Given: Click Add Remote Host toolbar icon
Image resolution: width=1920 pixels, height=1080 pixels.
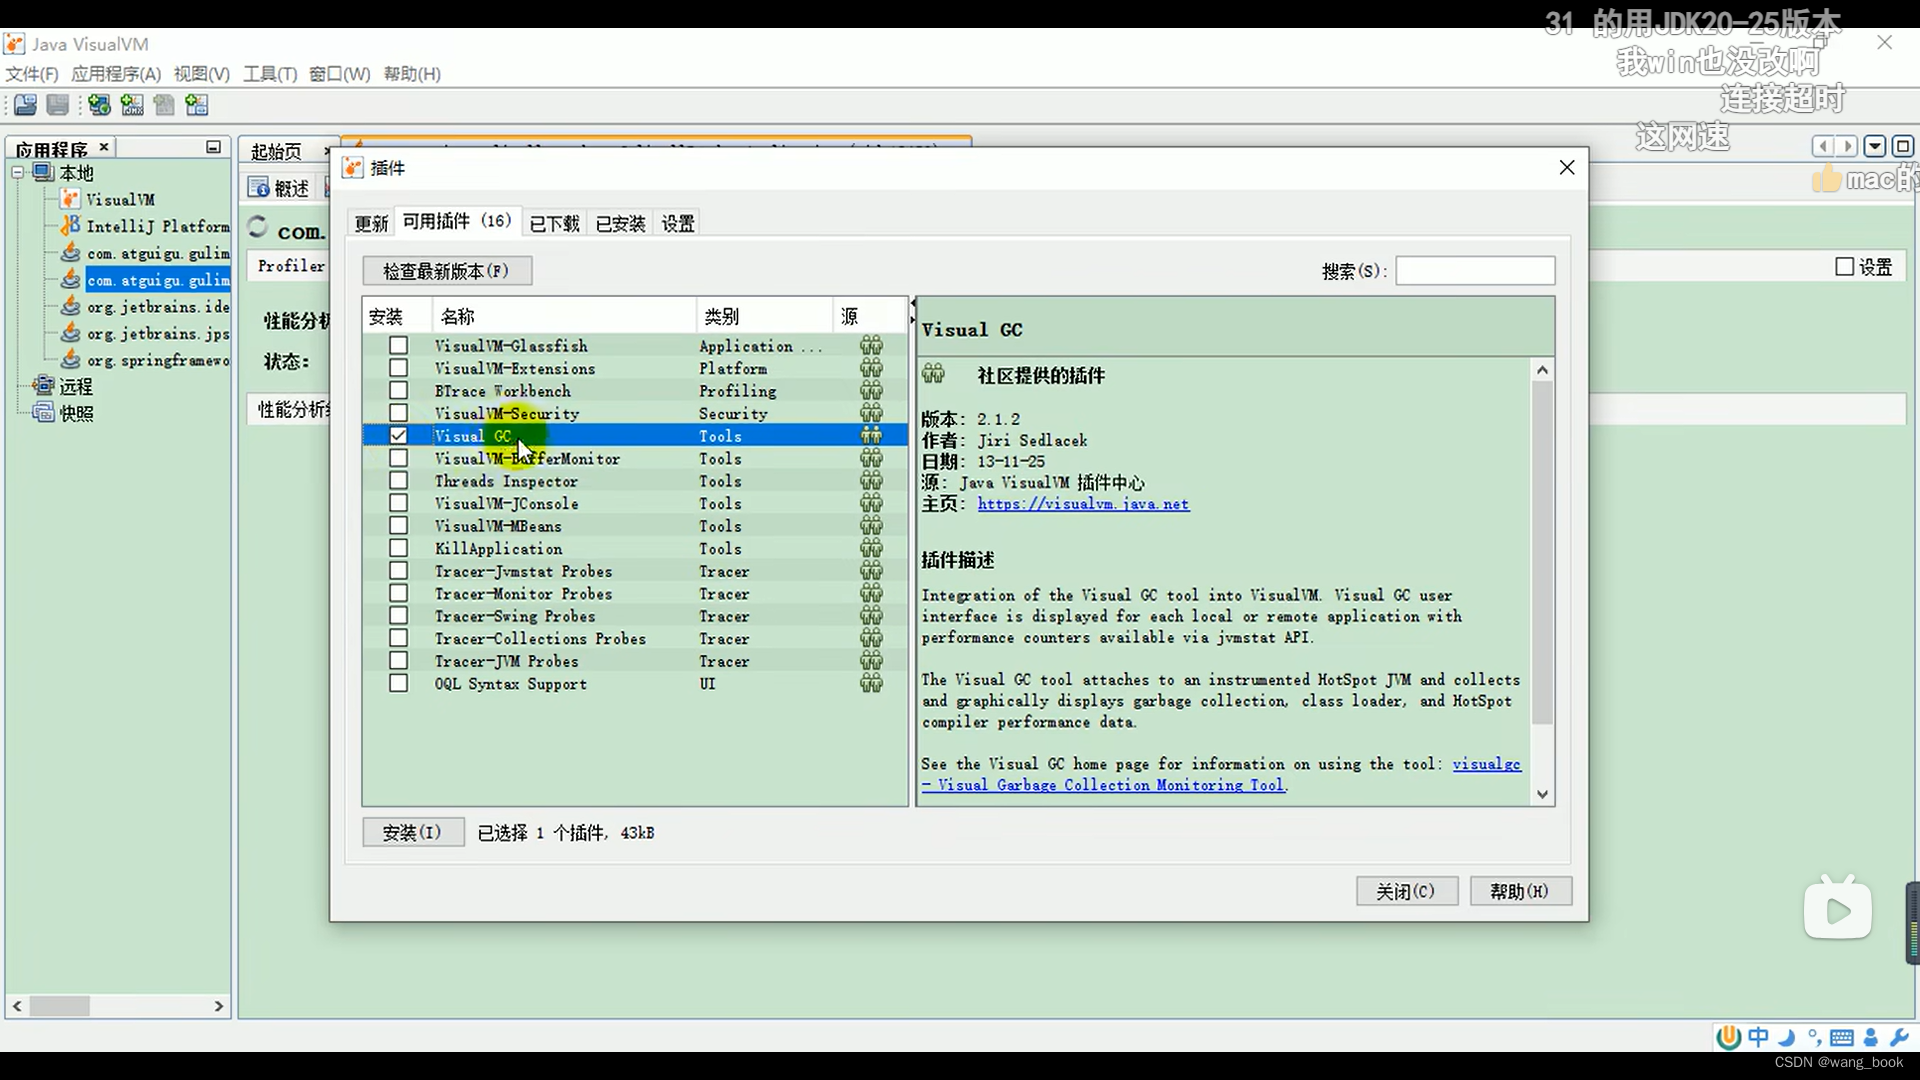Looking at the screenshot, I should (x=99, y=105).
